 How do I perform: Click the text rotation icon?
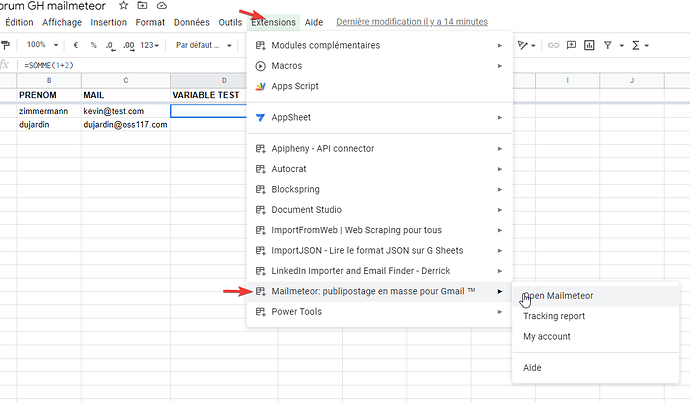(522, 45)
